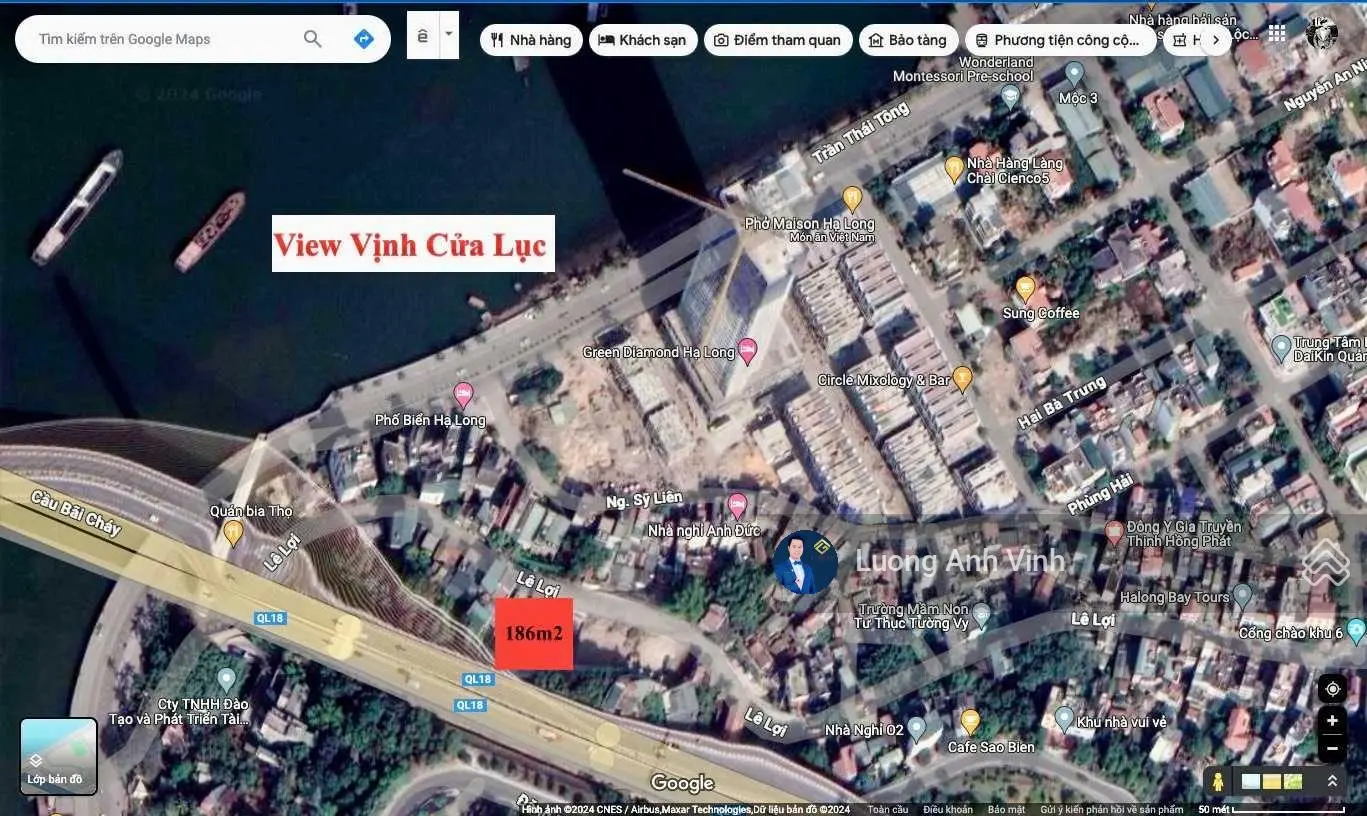1367x816 pixels.
Task: Open Circle Mixology & Bar pin
Action: click(962, 379)
